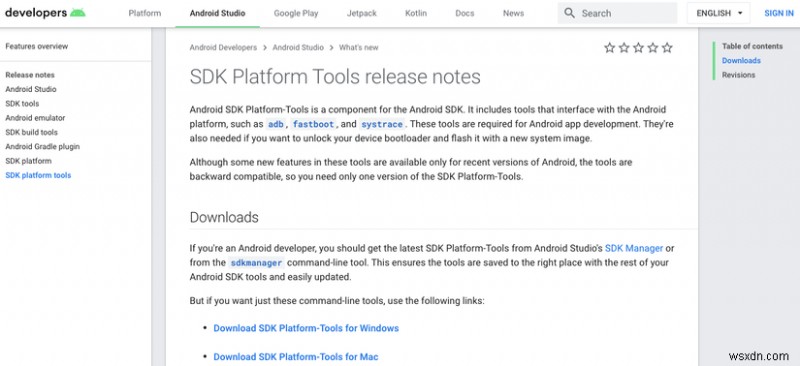Rate page with second star
The width and height of the screenshot is (800, 366).
click(x=623, y=48)
